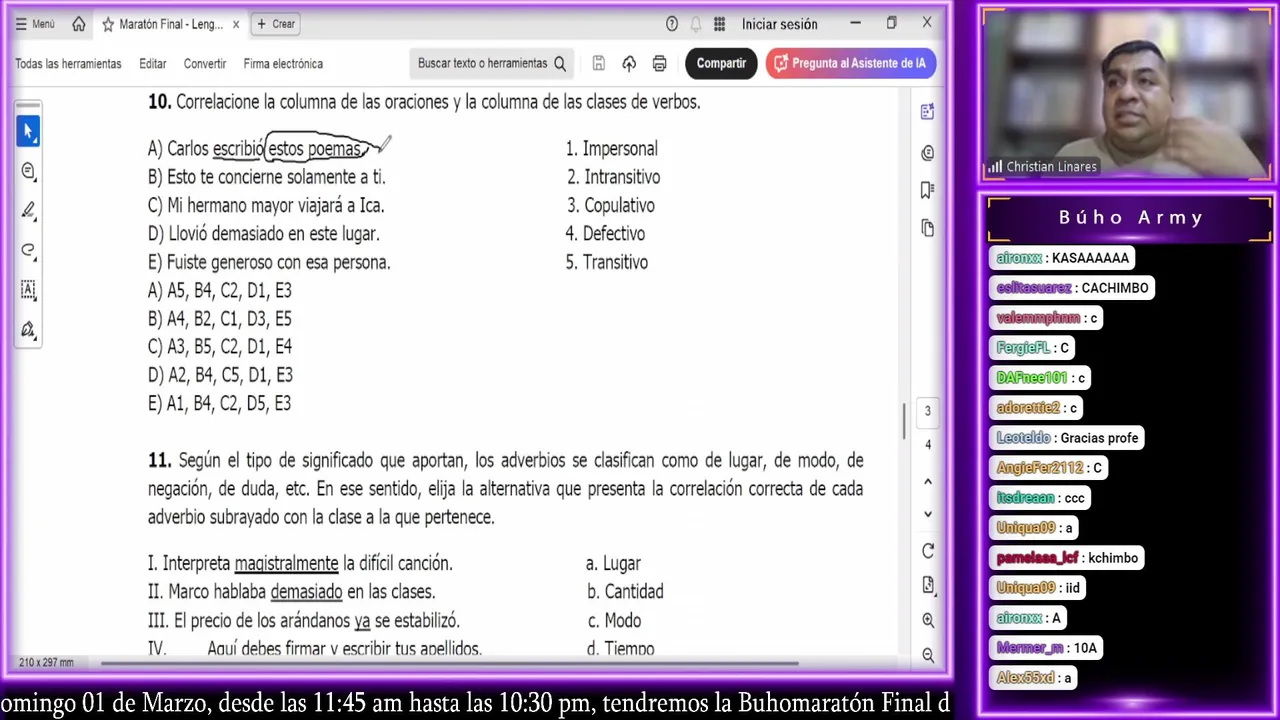Click the text '5. Transitivo'
This screenshot has height=720, width=1280.
[x=606, y=262]
